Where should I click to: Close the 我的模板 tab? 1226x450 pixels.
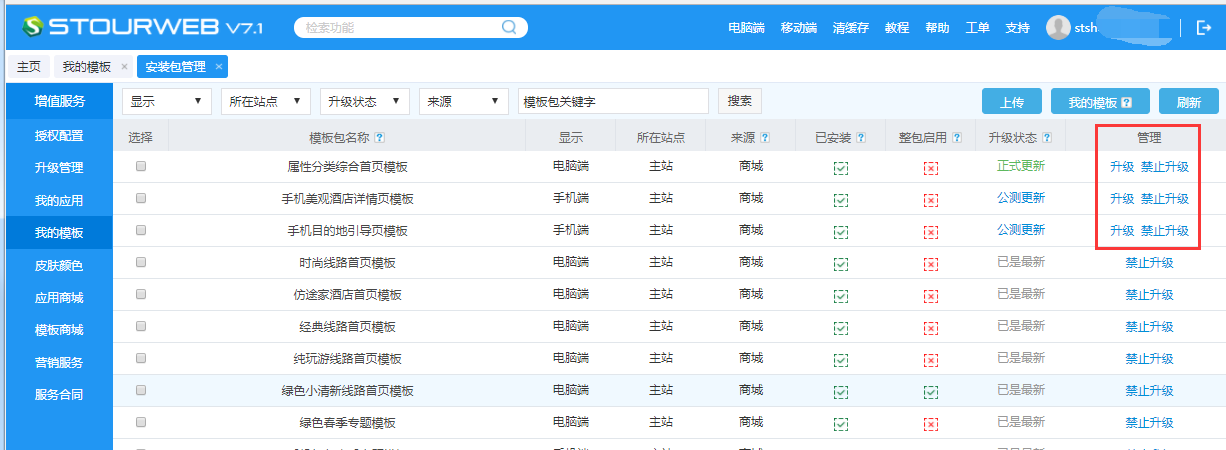pyautogui.click(x=124, y=67)
